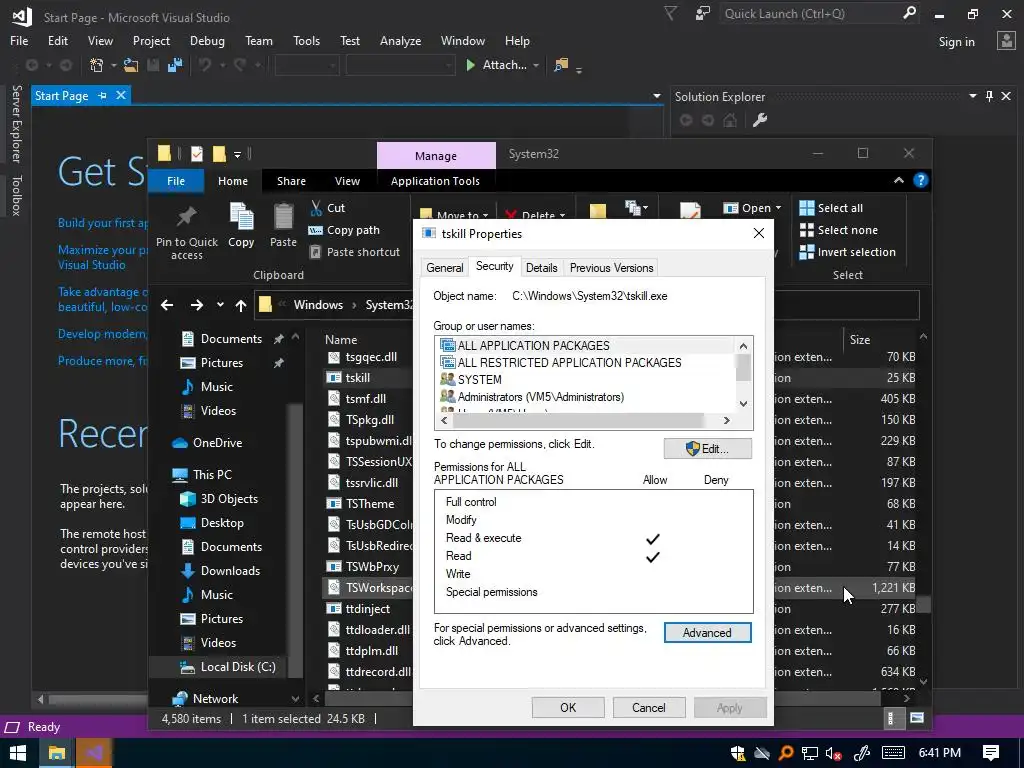The image size is (1024, 768).
Task: Open the Recent locations dropdown arrow
Action: point(220,305)
